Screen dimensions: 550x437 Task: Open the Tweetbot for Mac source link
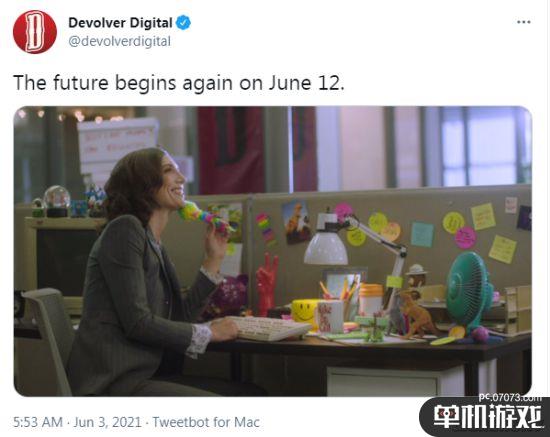tap(206, 422)
